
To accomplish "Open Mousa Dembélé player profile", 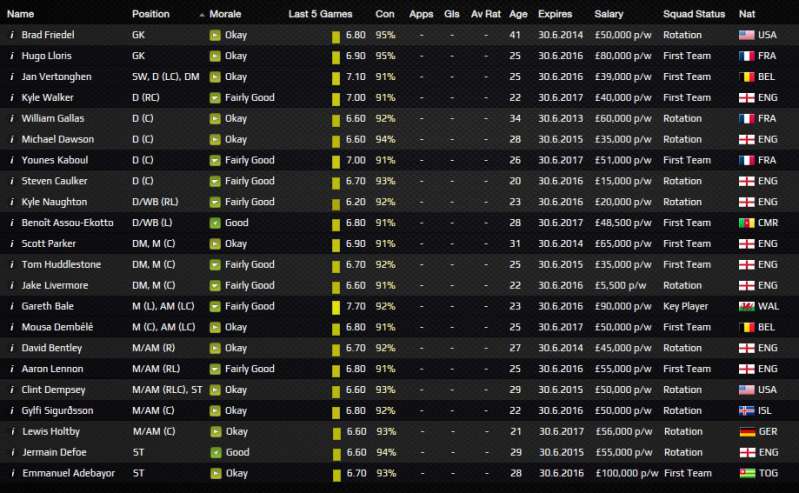I will 57,327.
